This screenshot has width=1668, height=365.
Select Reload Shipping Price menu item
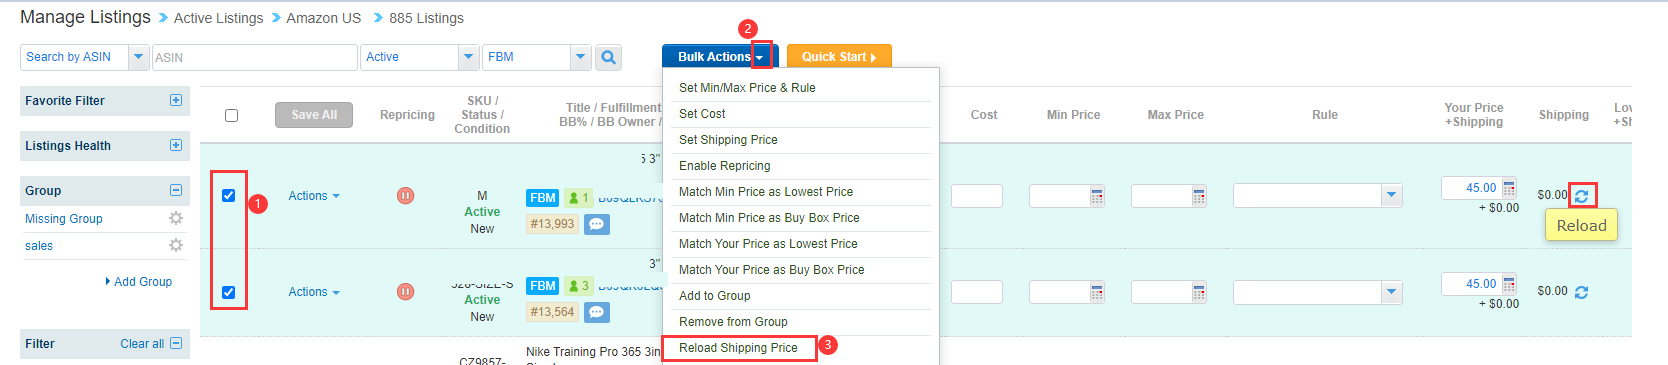pos(738,348)
